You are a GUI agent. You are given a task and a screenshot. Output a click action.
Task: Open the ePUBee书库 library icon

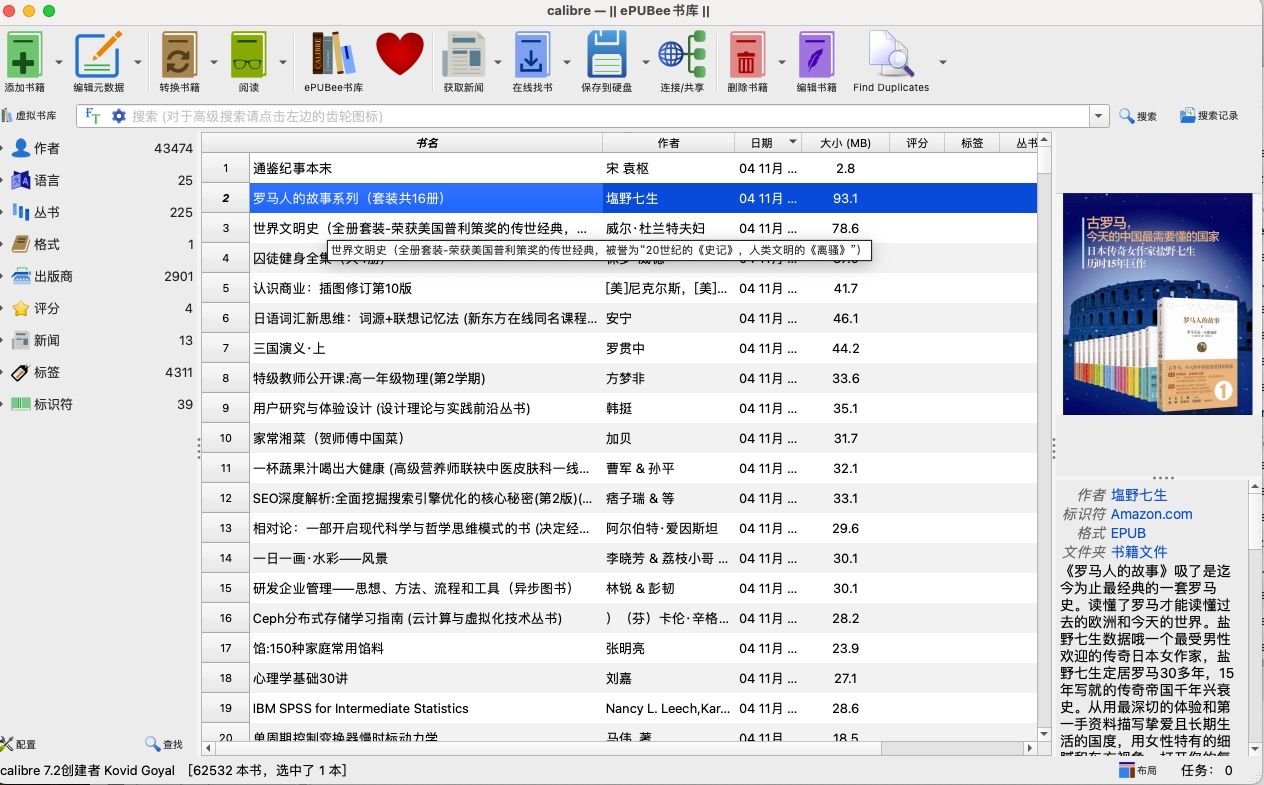click(x=333, y=54)
